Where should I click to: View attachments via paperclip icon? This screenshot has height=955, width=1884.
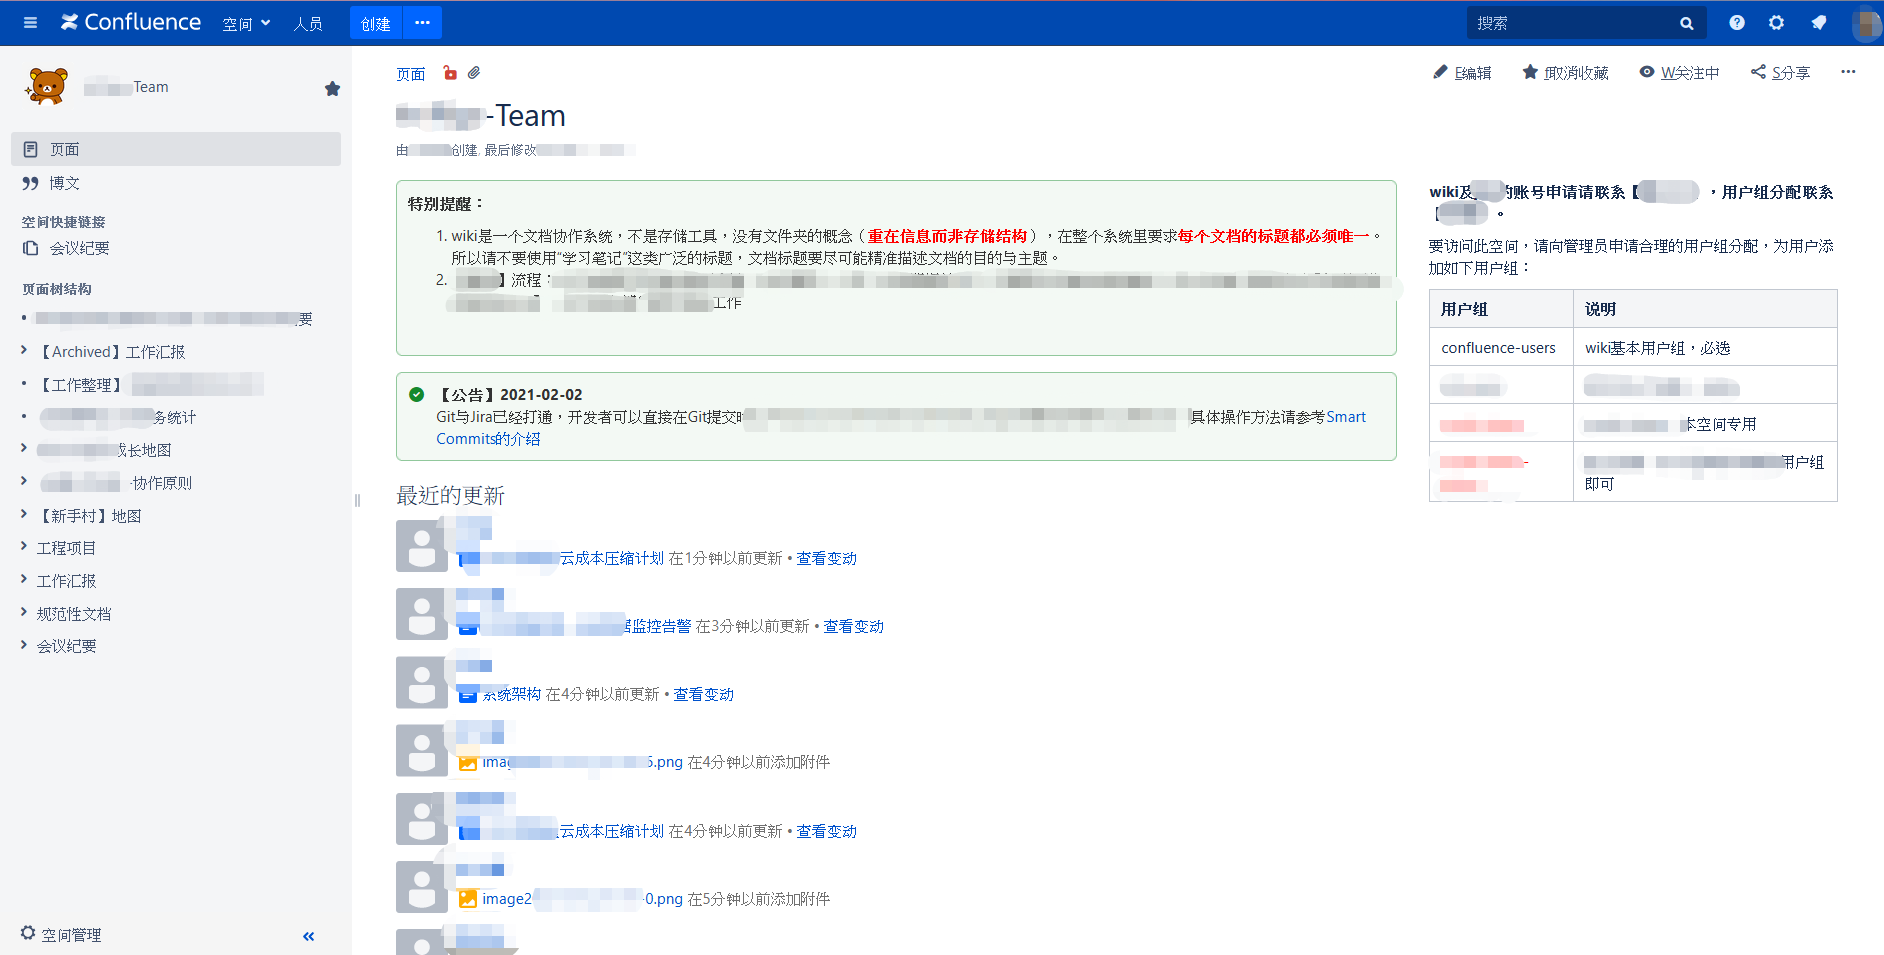[x=475, y=73]
